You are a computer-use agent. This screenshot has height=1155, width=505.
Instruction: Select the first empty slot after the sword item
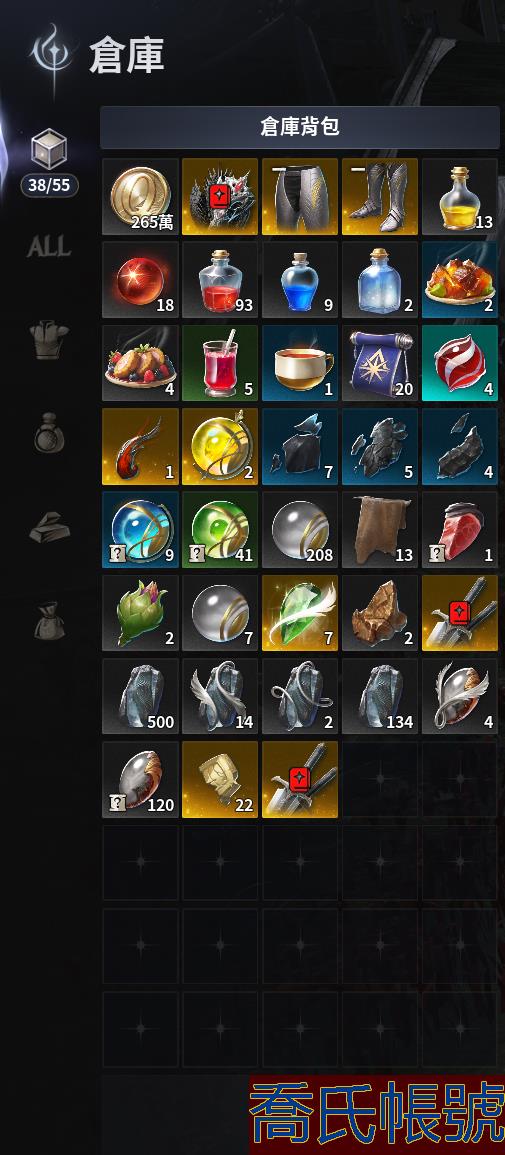click(379, 779)
